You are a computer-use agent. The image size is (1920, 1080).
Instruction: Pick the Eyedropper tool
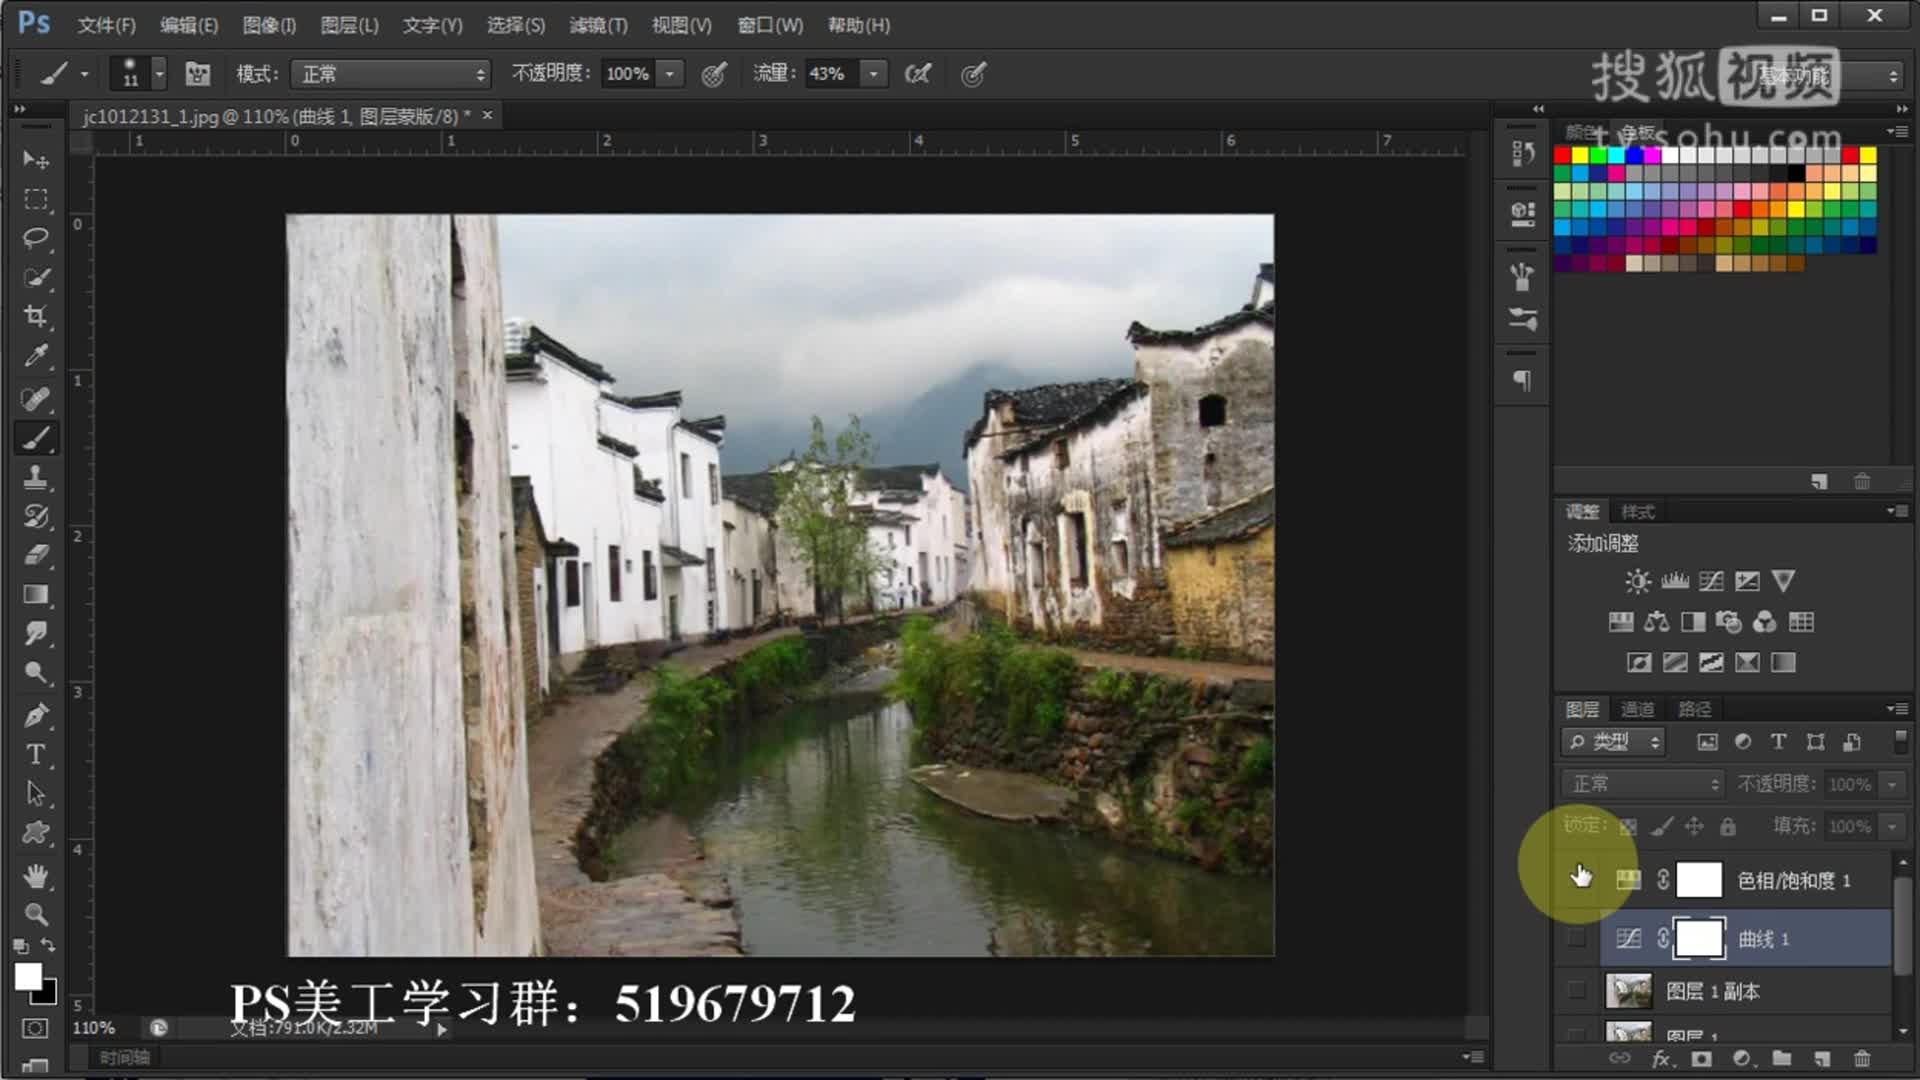36,355
